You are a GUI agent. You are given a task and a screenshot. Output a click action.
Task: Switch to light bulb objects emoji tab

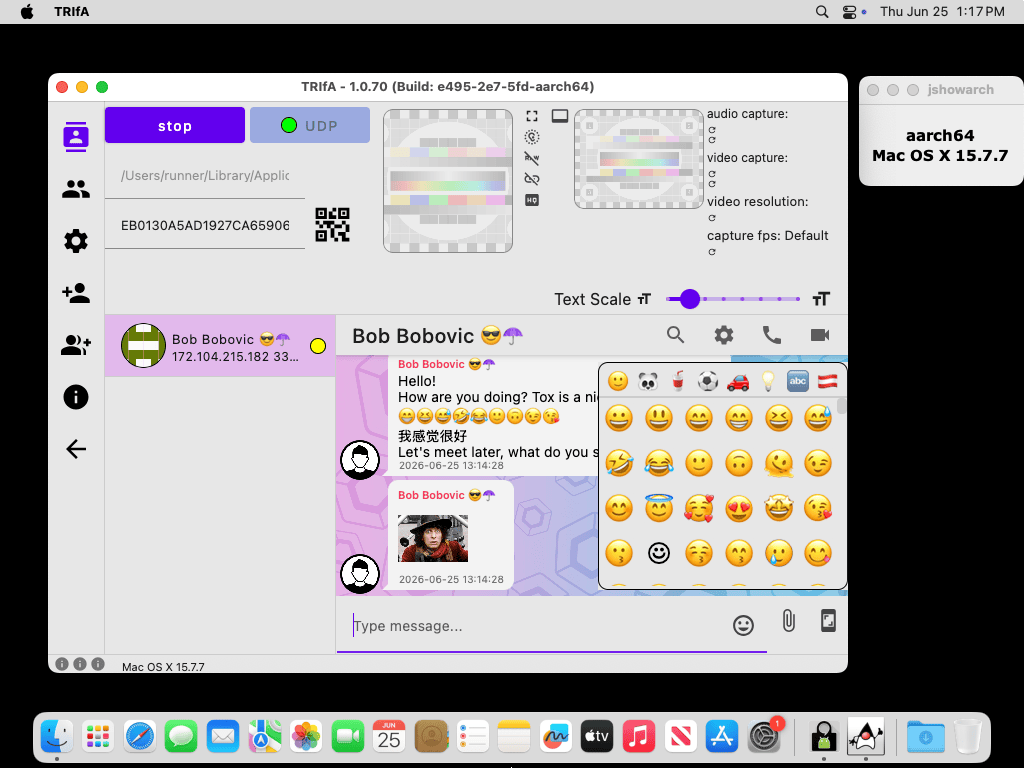tap(768, 381)
